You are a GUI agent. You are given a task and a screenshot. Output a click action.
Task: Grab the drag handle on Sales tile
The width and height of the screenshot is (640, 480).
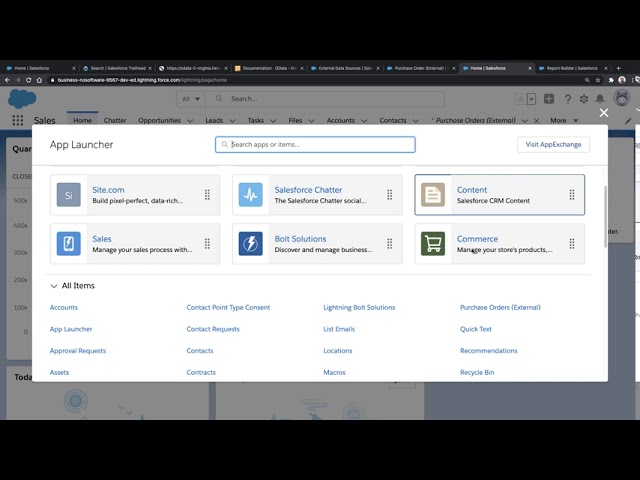[x=207, y=244]
